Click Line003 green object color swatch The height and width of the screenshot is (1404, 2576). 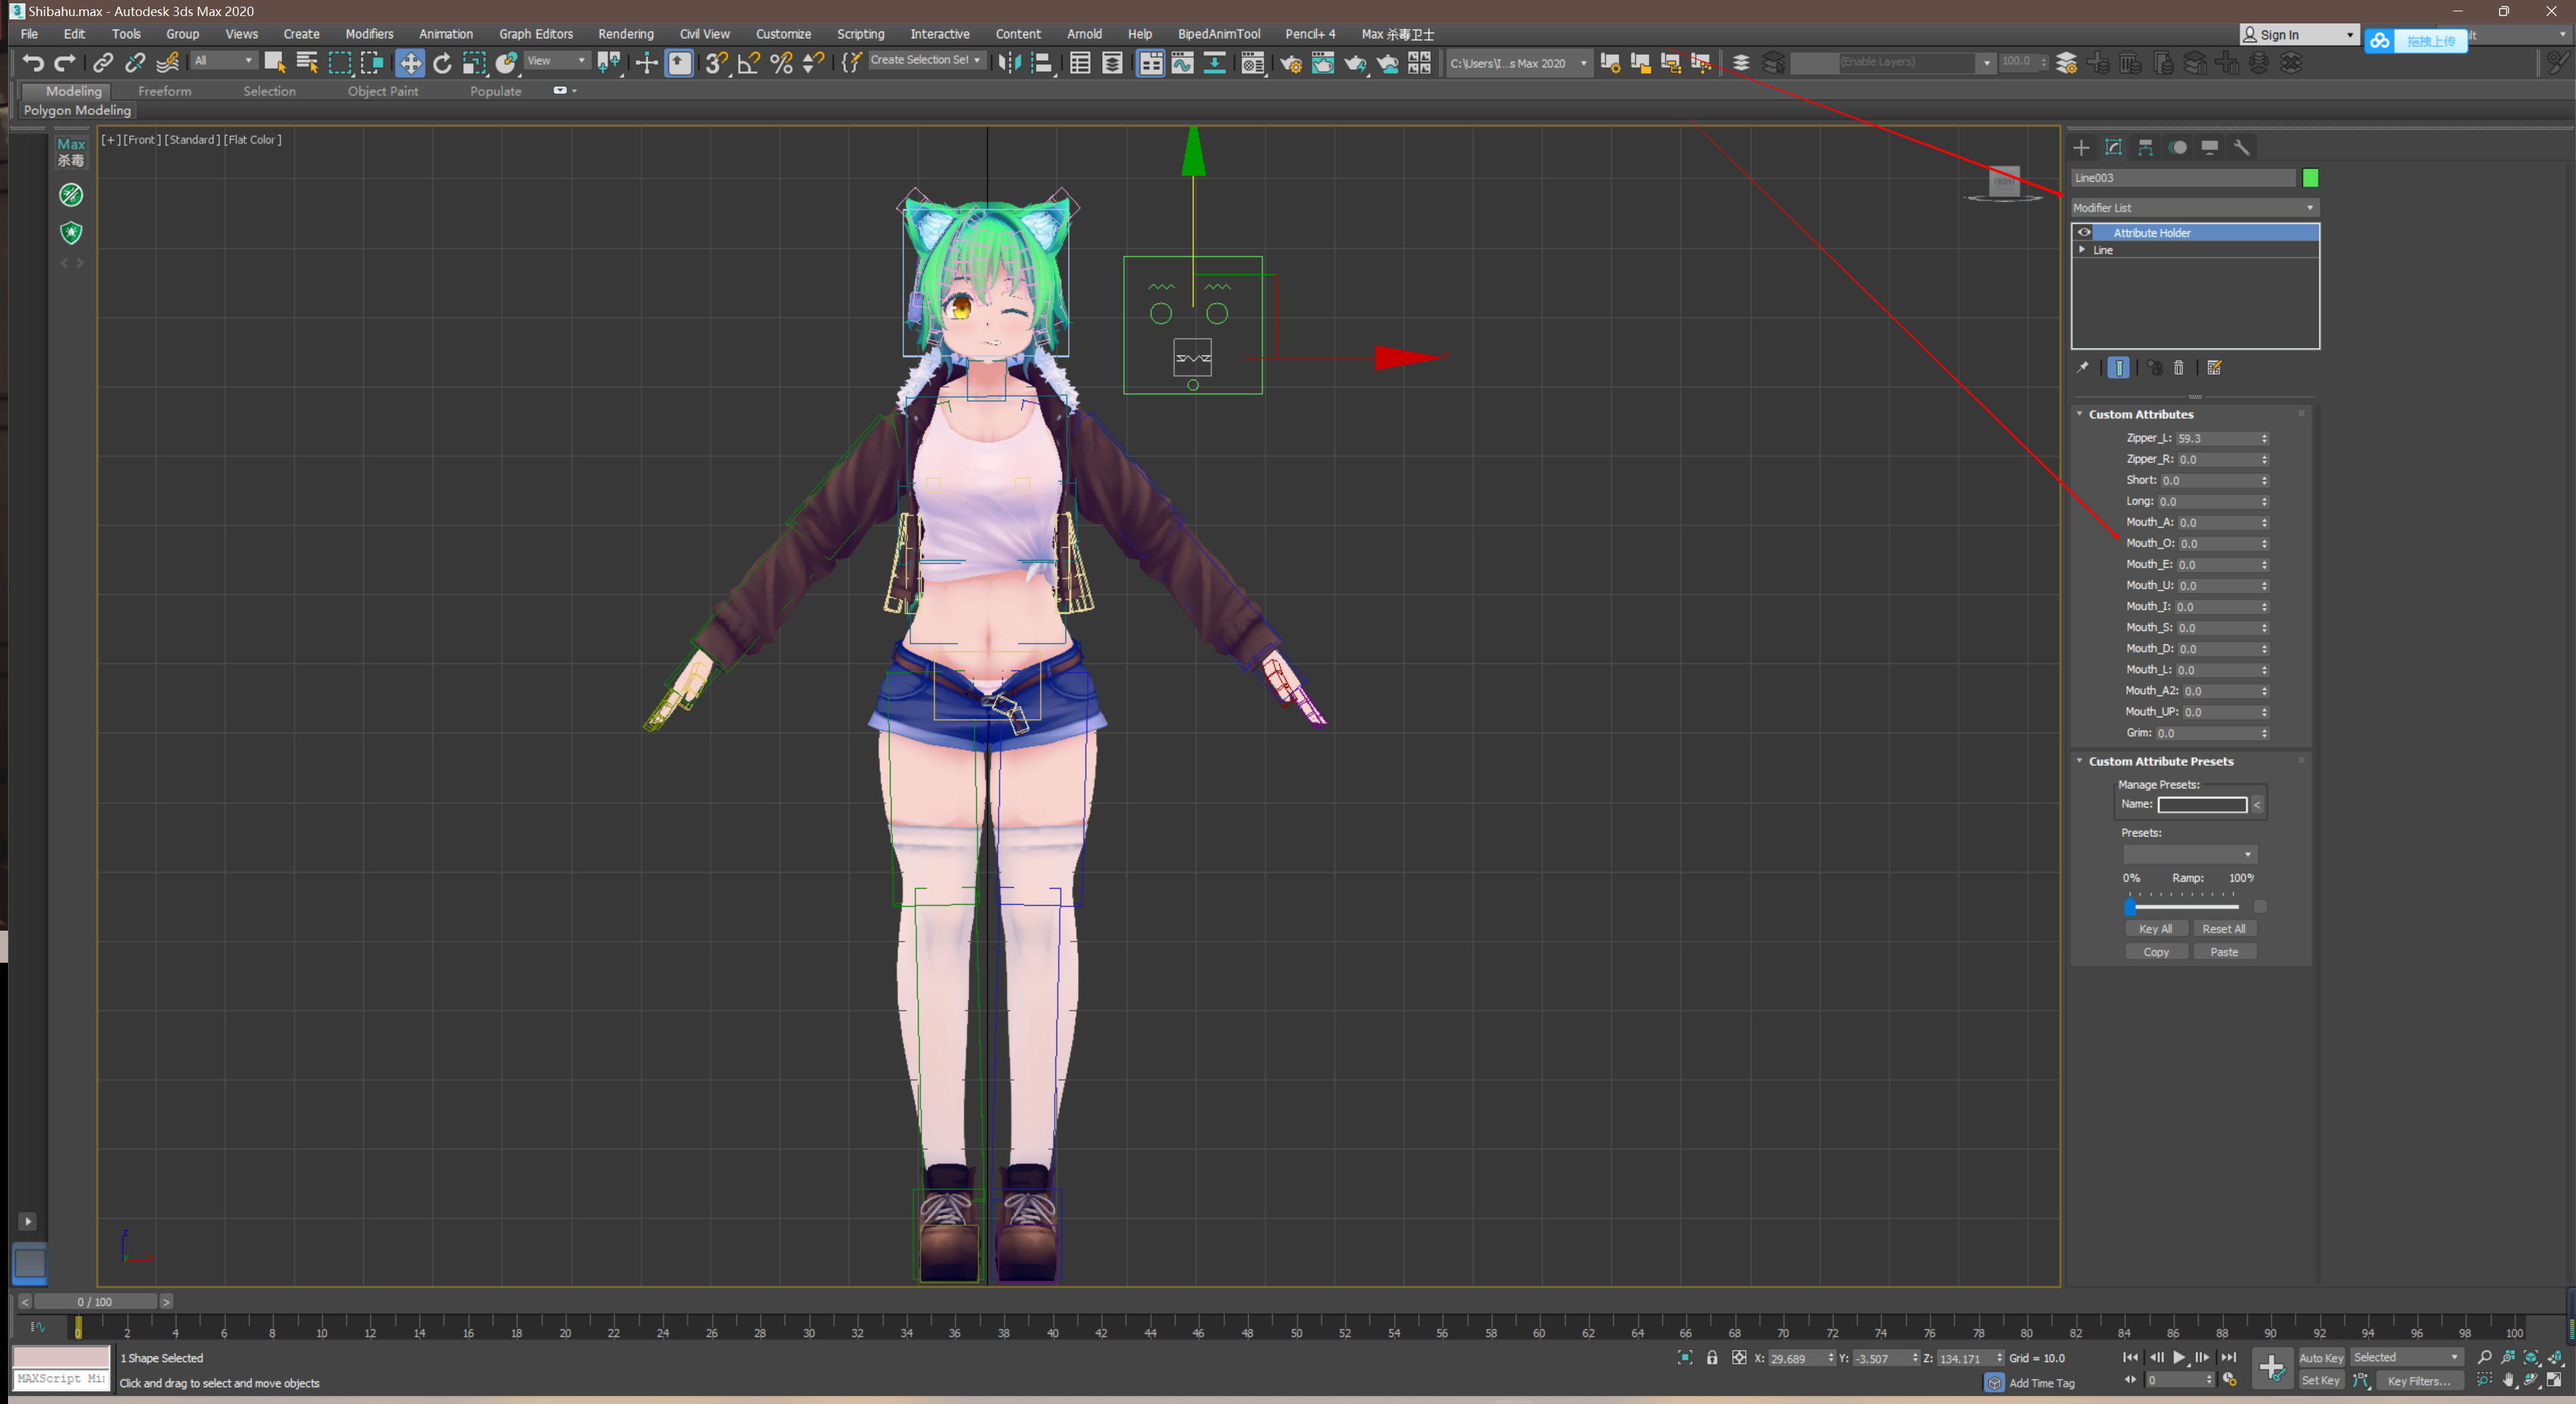click(2310, 177)
